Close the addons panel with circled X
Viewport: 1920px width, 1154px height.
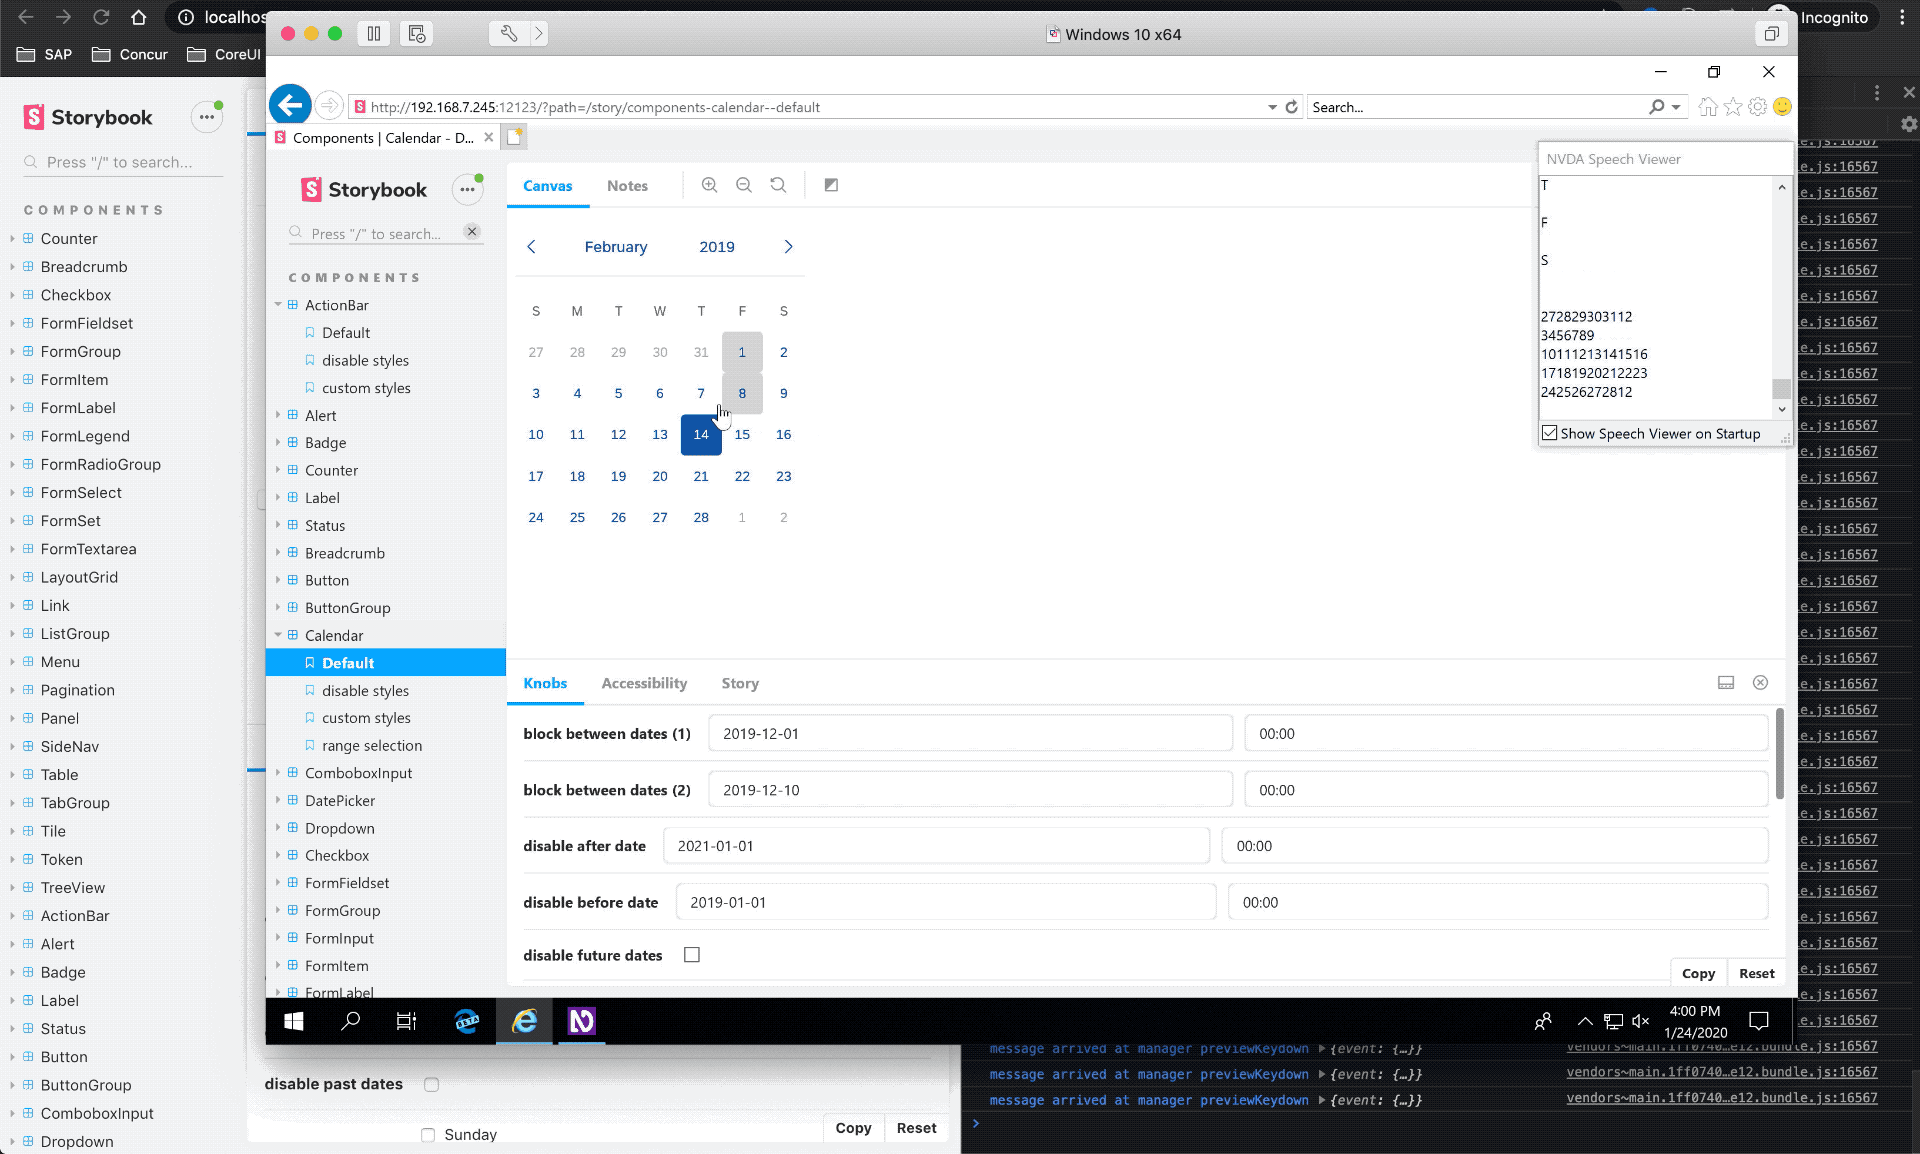click(1760, 683)
